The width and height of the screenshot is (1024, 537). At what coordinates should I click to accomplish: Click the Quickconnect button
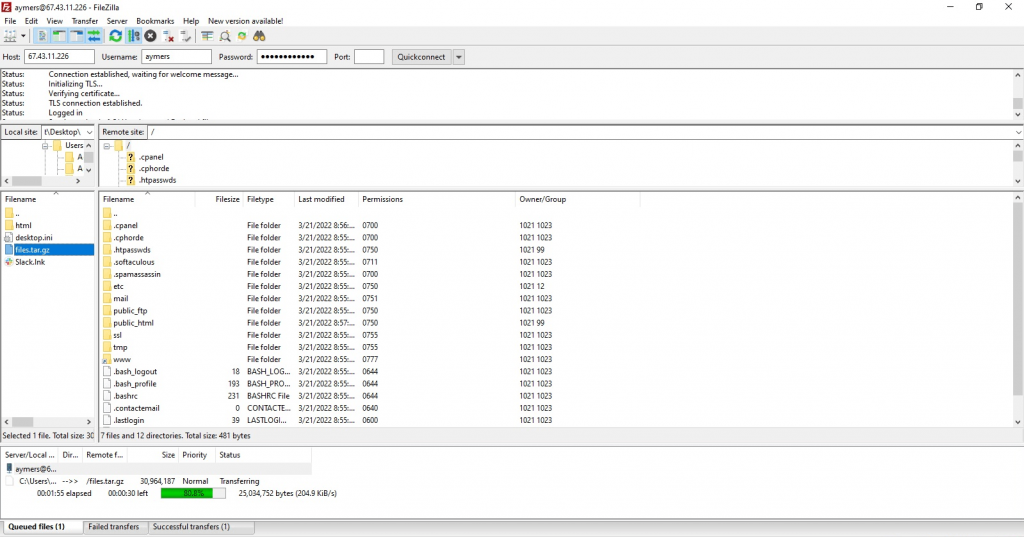pos(421,57)
